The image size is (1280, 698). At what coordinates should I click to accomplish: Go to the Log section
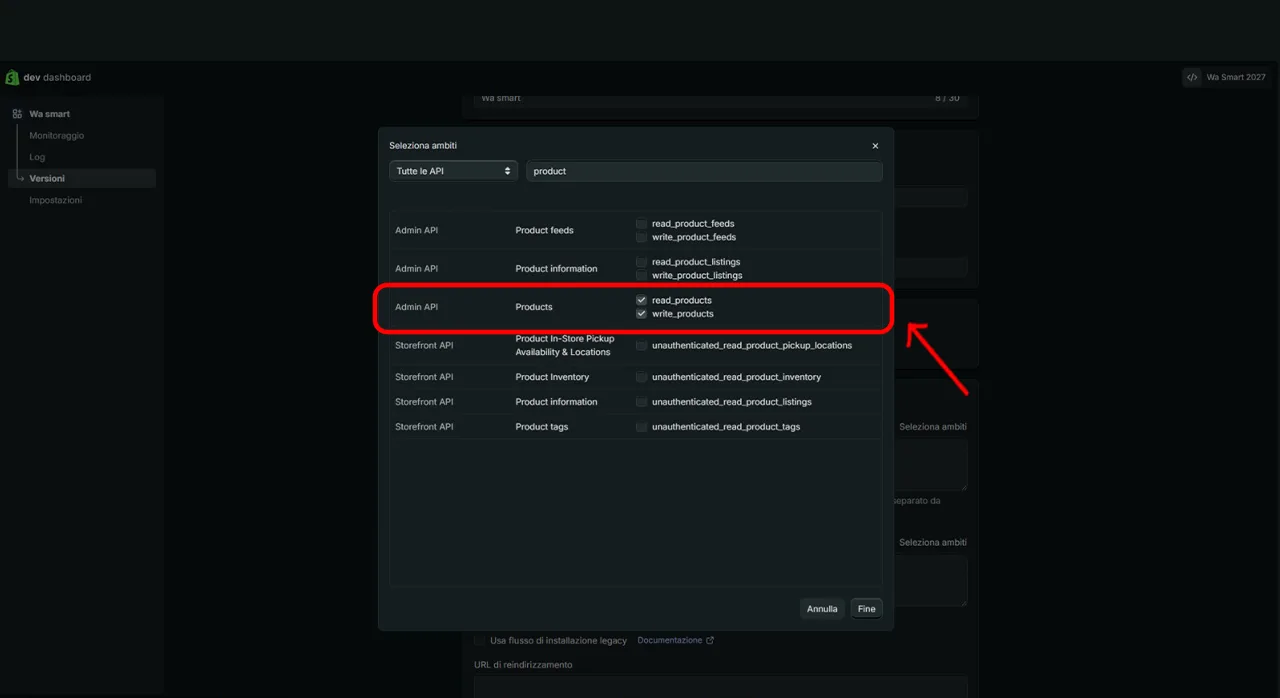[x=37, y=157]
